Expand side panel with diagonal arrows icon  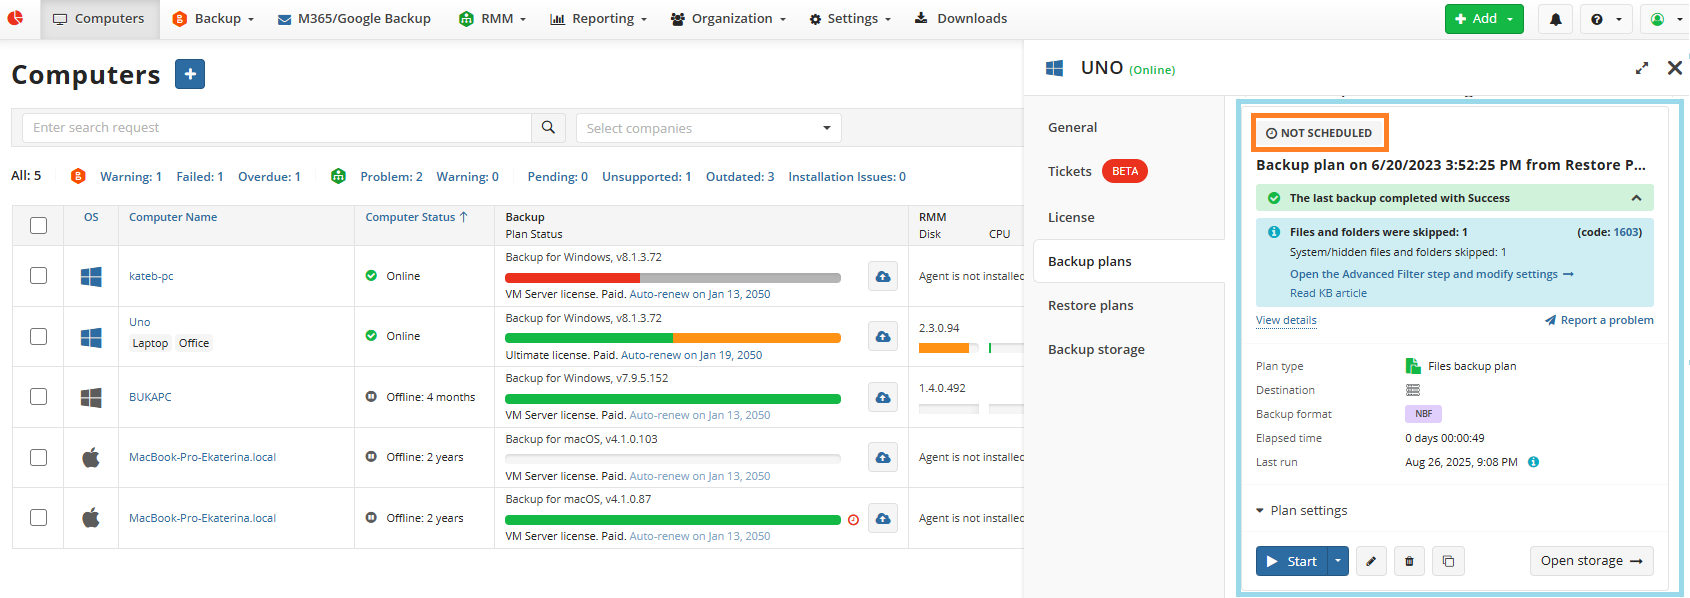1642,68
